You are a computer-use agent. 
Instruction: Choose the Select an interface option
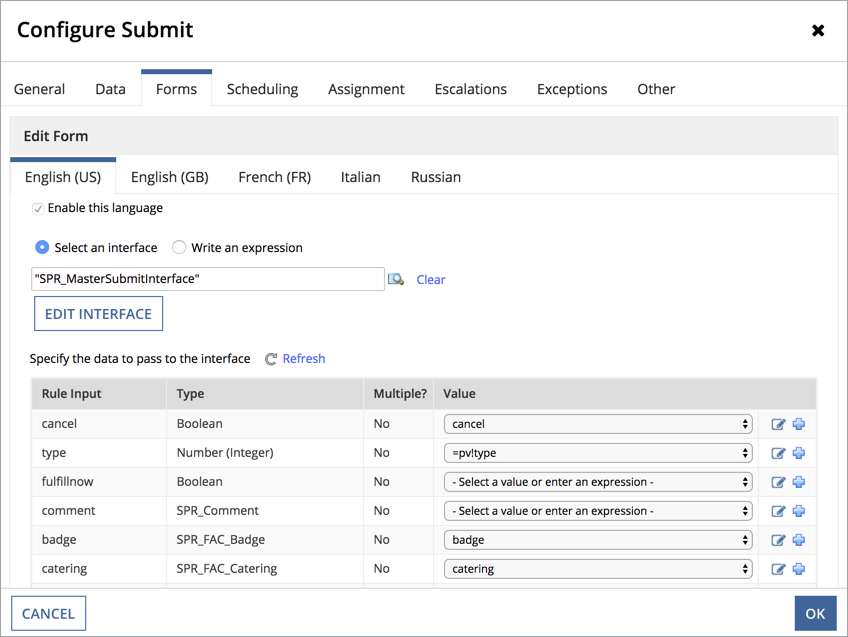click(x=42, y=247)
